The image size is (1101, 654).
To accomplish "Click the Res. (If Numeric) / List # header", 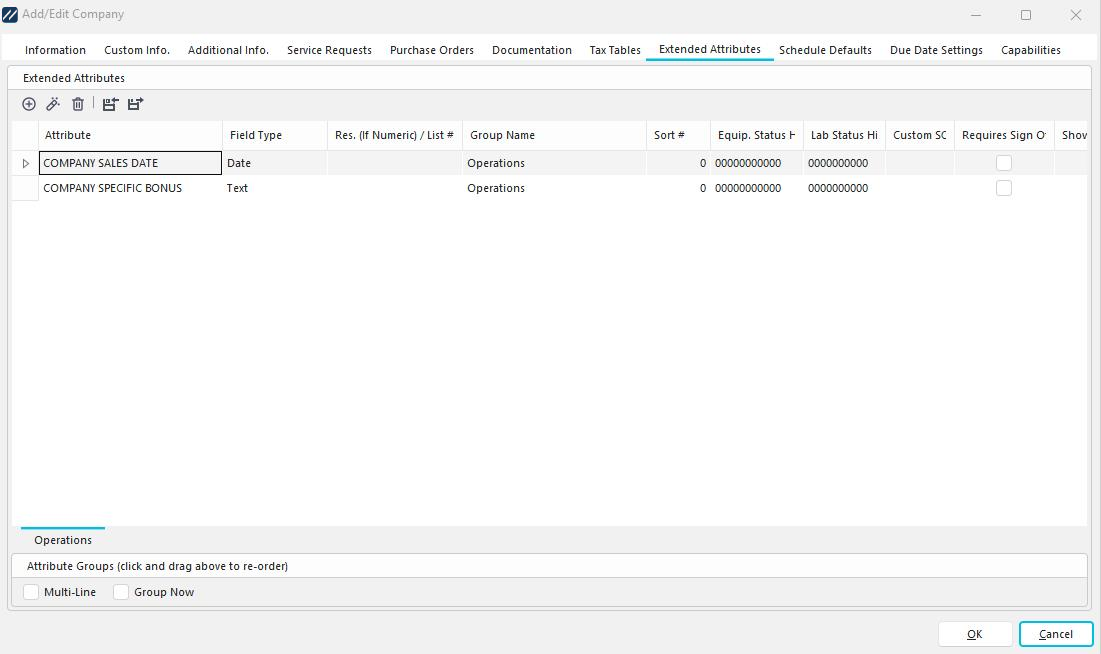I will 395,135.
